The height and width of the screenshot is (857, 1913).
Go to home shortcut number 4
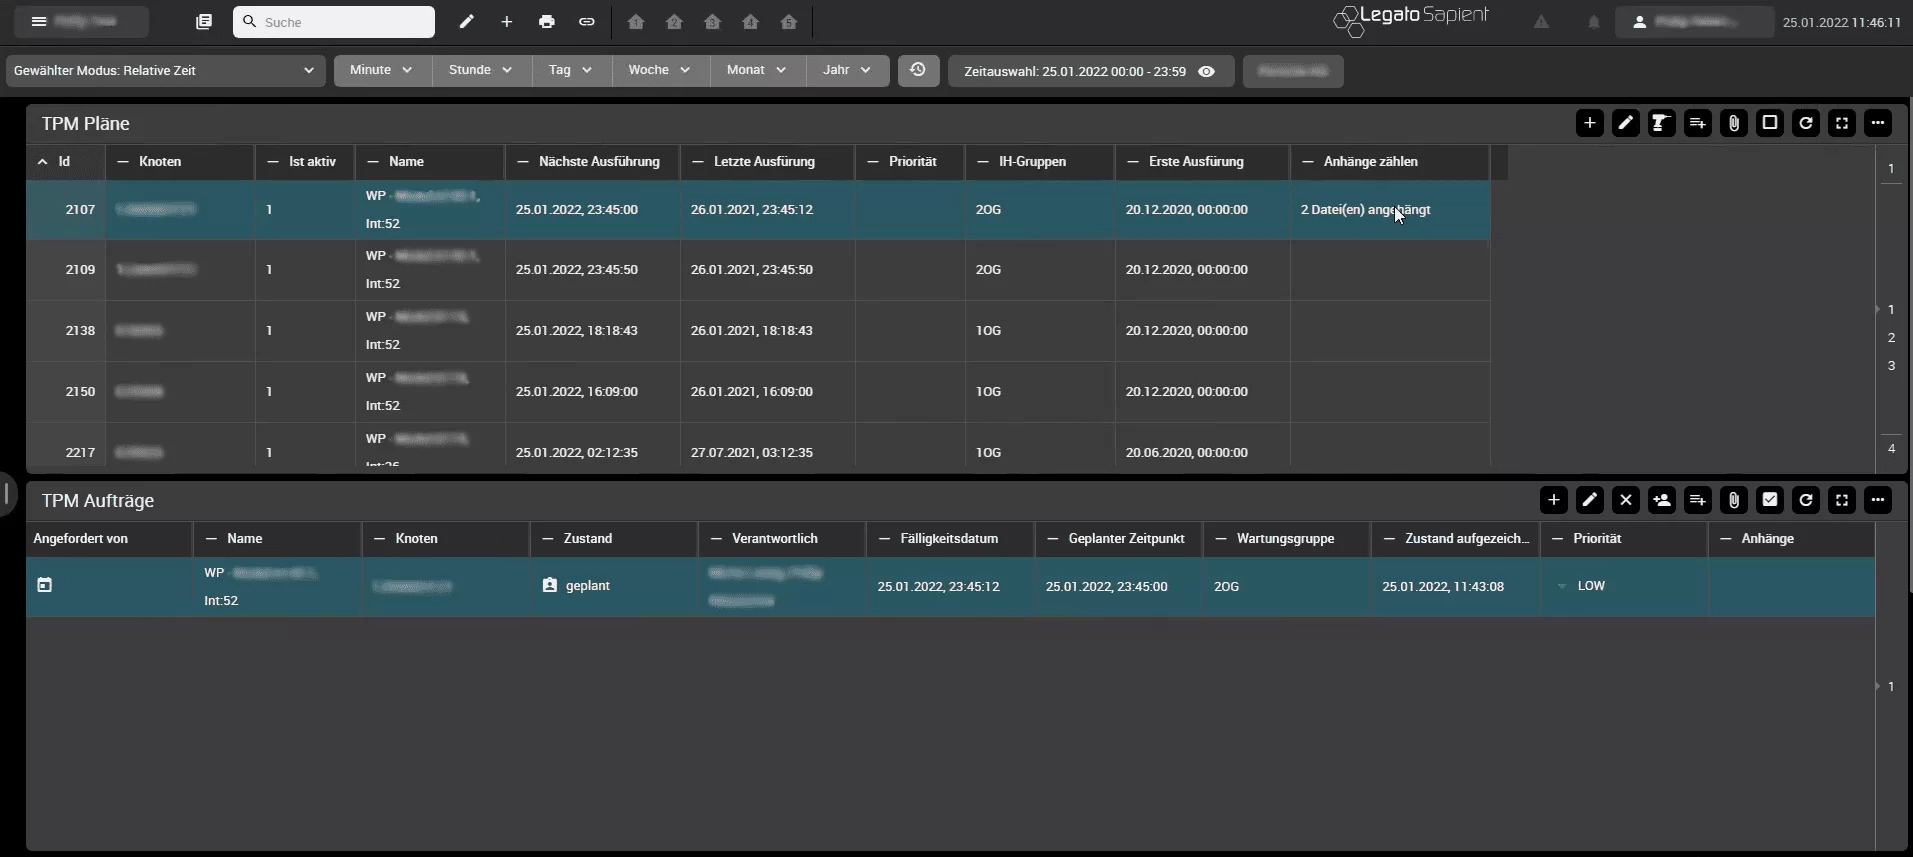(x=751, y=21)
